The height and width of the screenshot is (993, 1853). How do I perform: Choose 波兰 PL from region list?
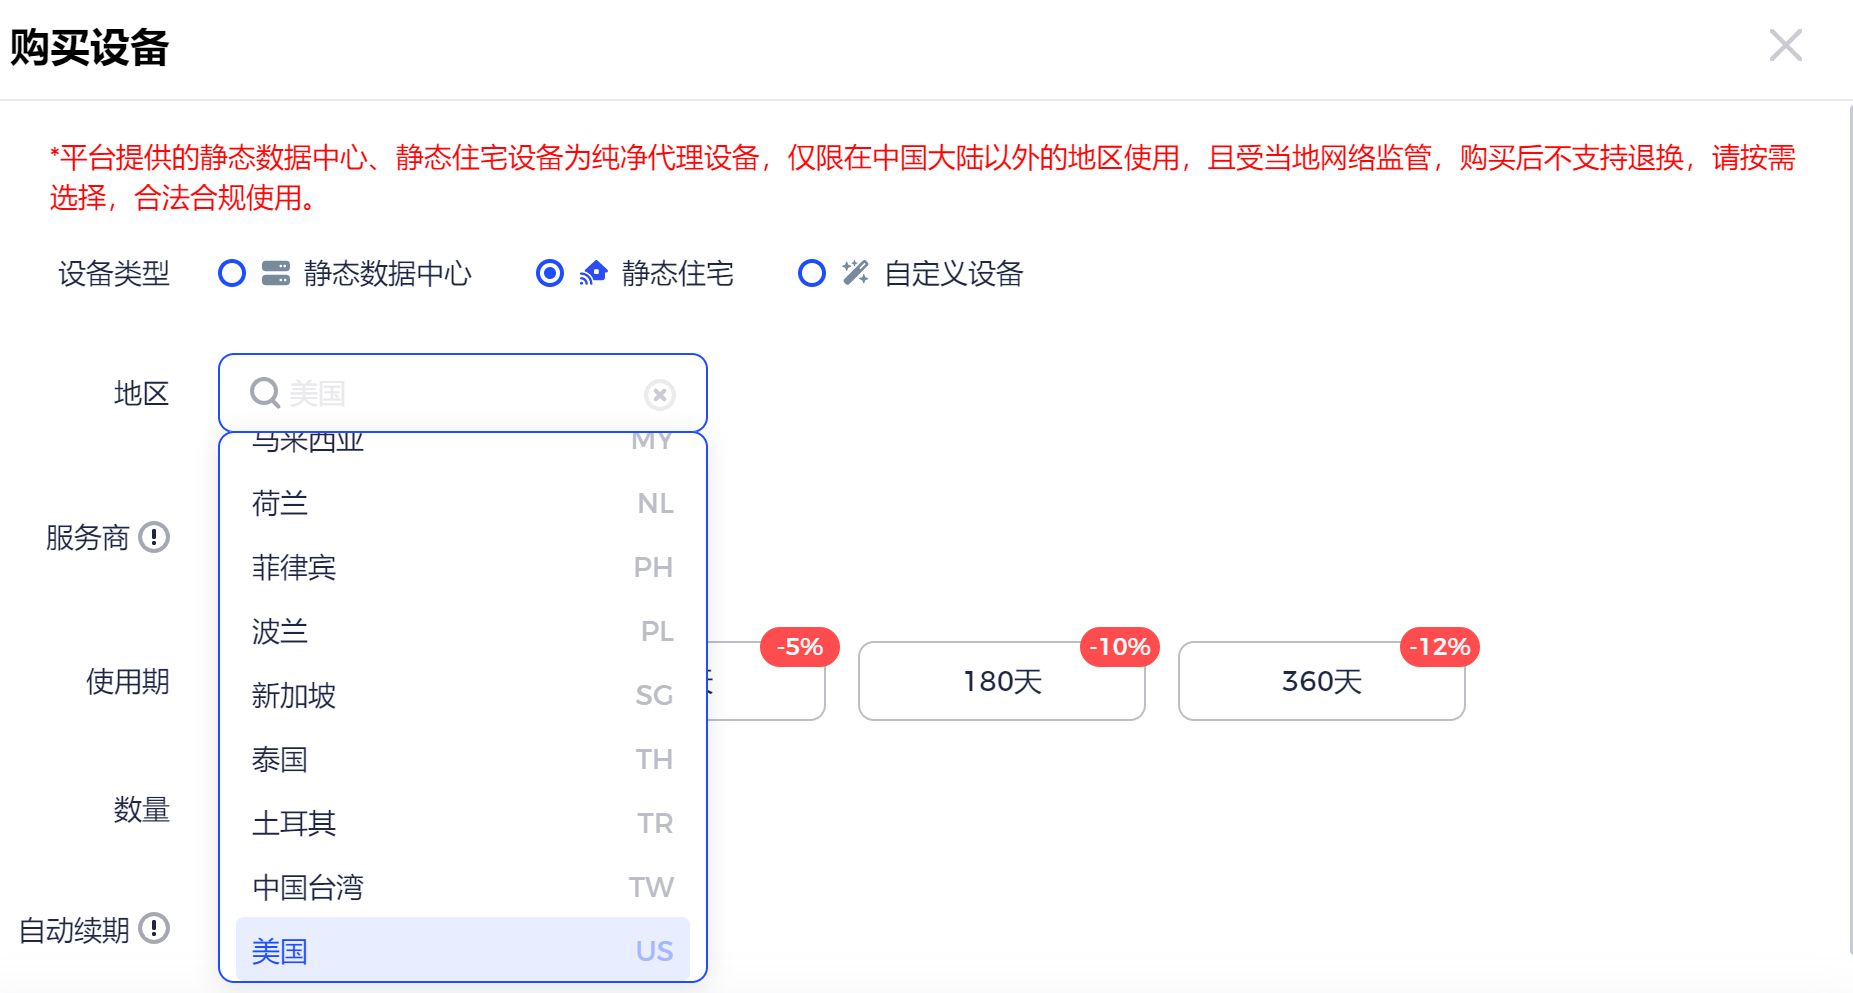(462, 631)
